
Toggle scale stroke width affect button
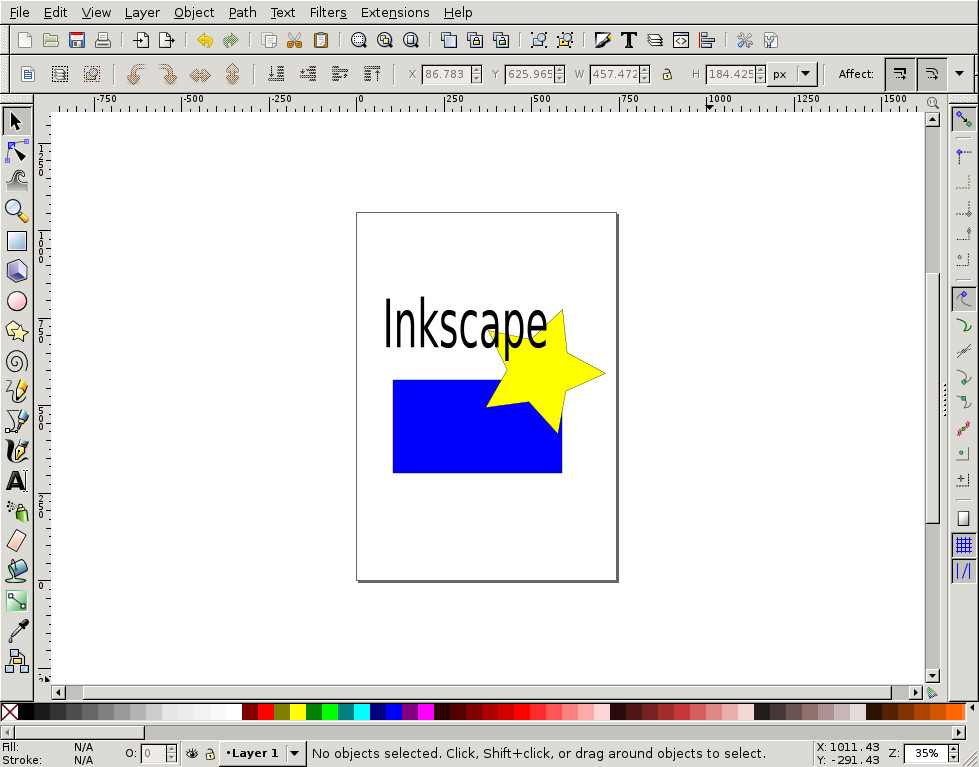point(900,74)
